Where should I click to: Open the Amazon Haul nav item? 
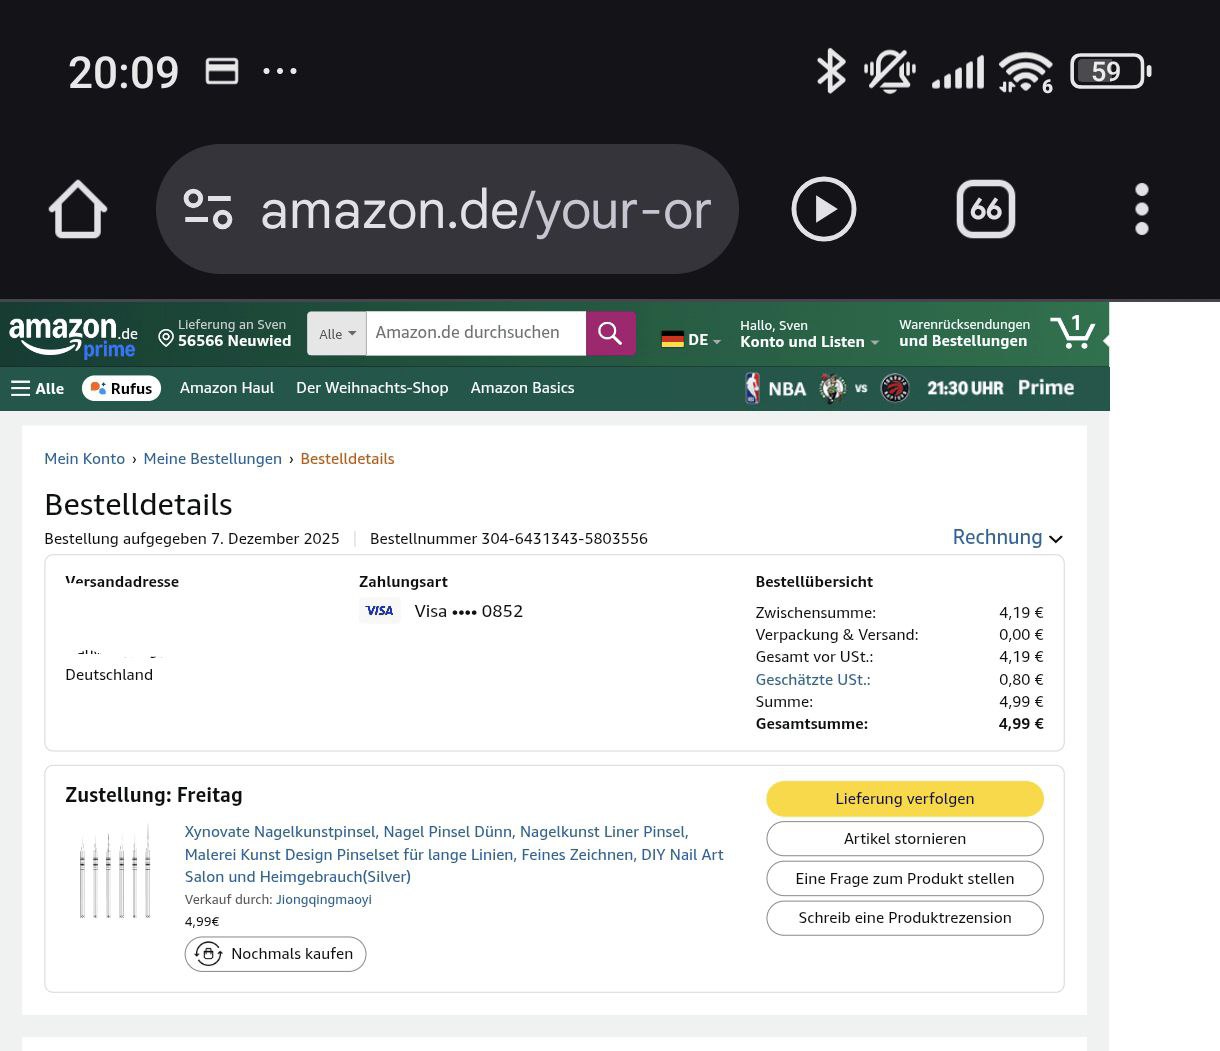pos(226,388)
